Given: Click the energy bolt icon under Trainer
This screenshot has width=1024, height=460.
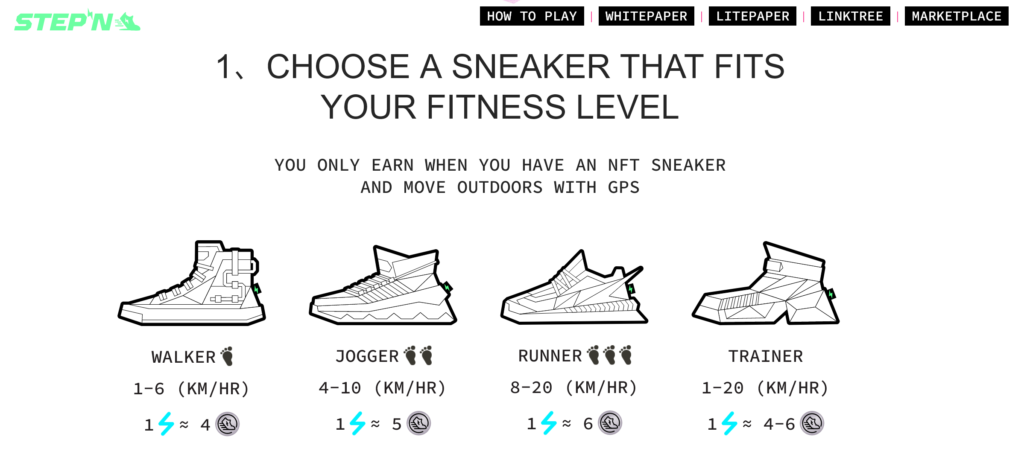Looking at the screenshot, I should (729, 423).
